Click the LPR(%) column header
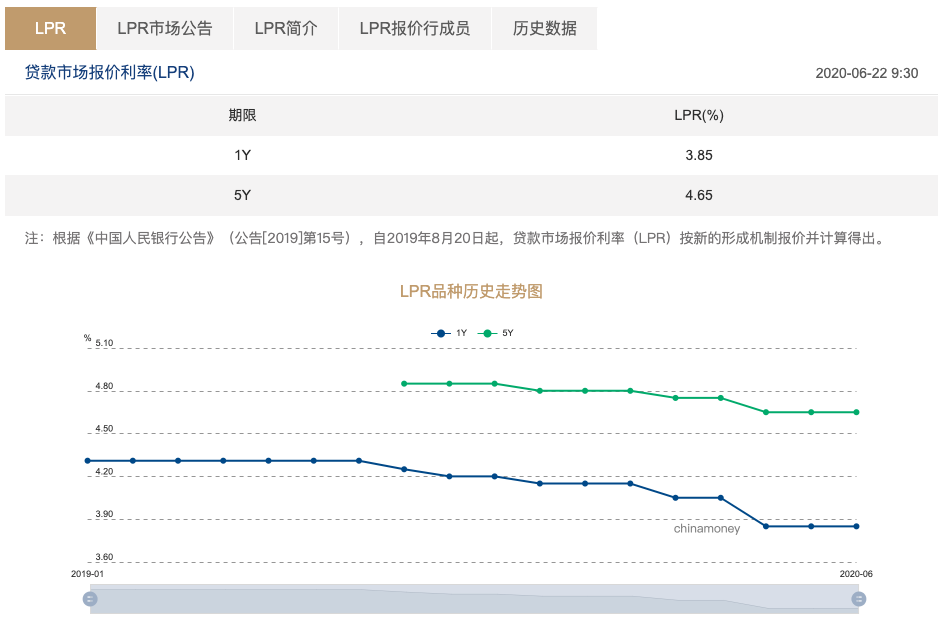 (x=699, y=115)
